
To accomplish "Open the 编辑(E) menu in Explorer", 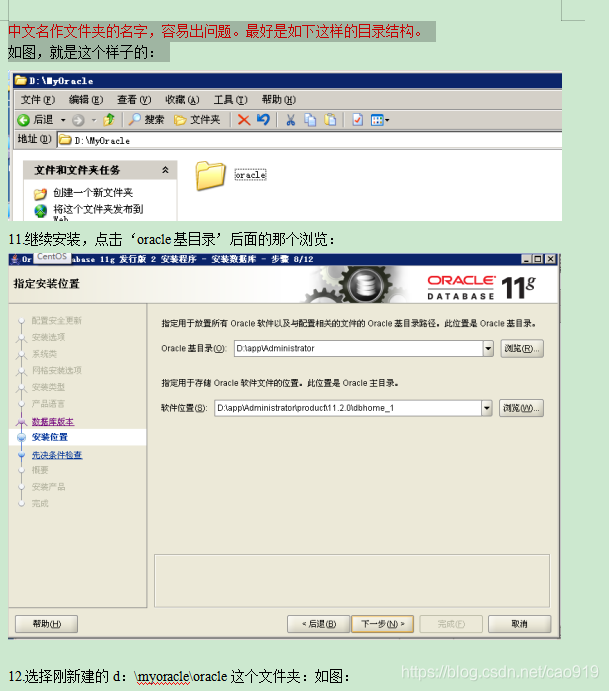I will coord(86,100).
